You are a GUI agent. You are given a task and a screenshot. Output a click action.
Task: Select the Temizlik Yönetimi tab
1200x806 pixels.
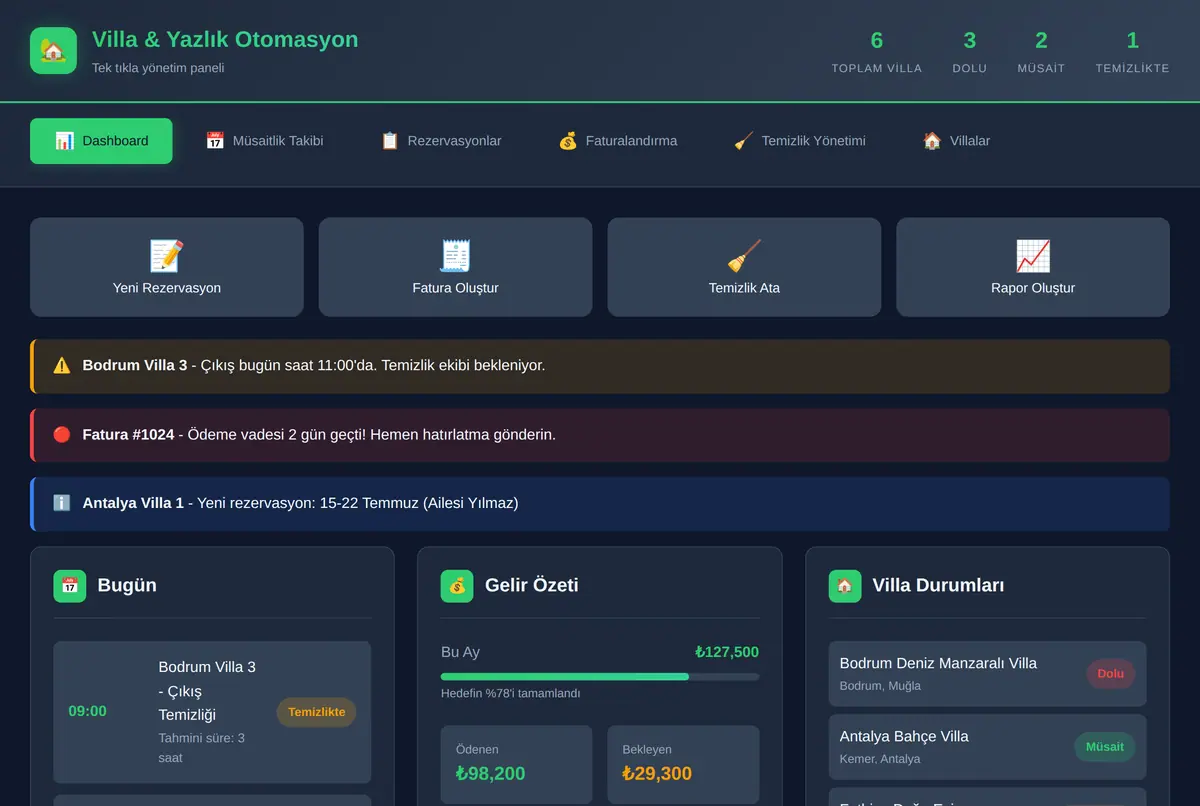tap(800, 141)
